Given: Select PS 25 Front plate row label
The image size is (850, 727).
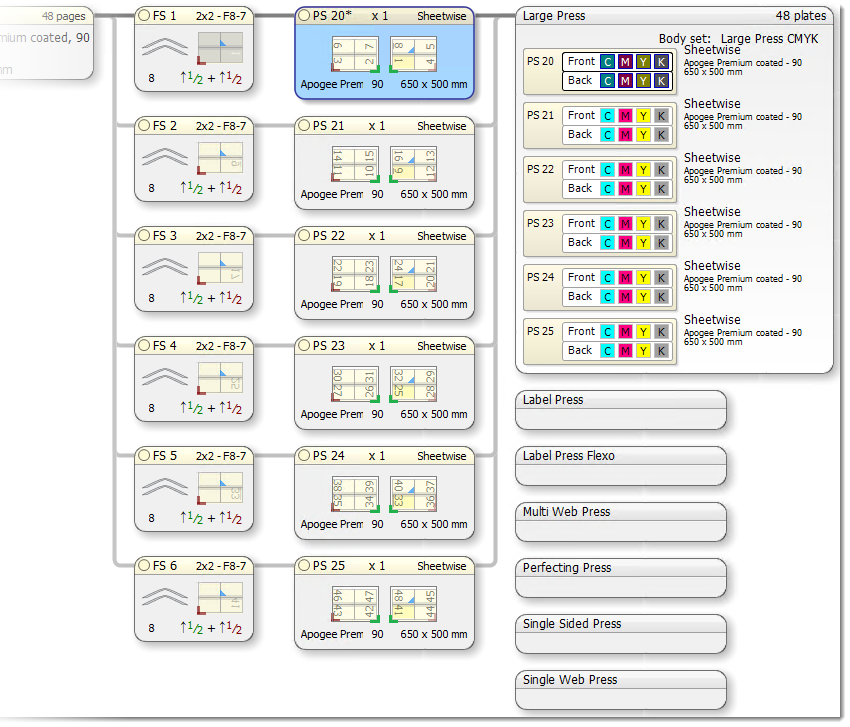Looking at the screenshot, I should tap(581, 331).
